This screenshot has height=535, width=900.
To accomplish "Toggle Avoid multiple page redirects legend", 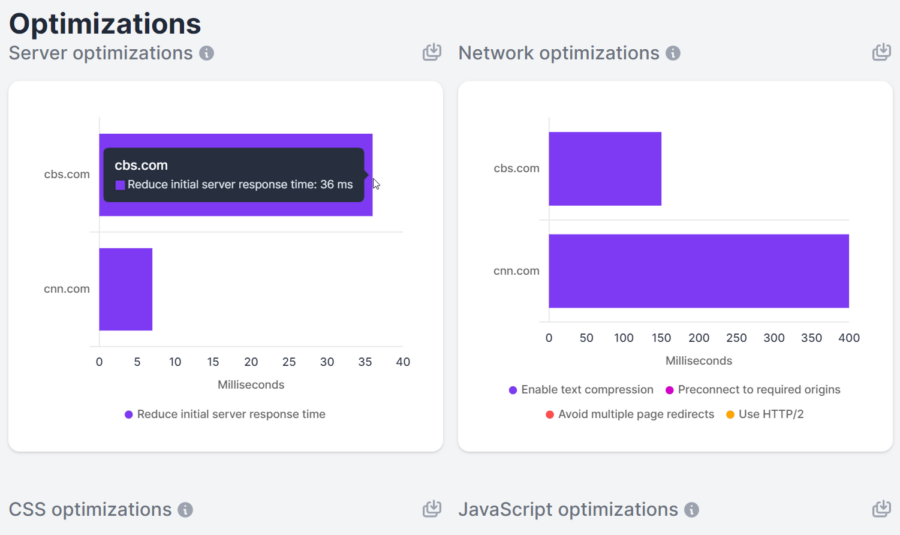I will [630, 414].
